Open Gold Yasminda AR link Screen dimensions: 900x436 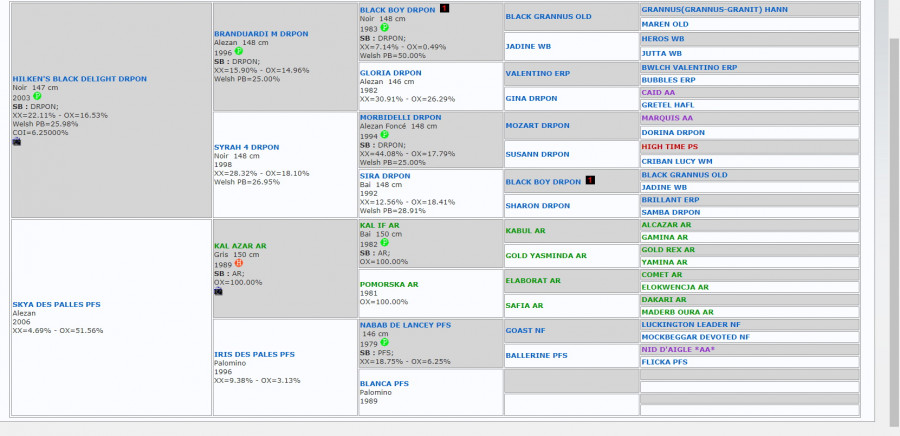[x=546, y=256]
